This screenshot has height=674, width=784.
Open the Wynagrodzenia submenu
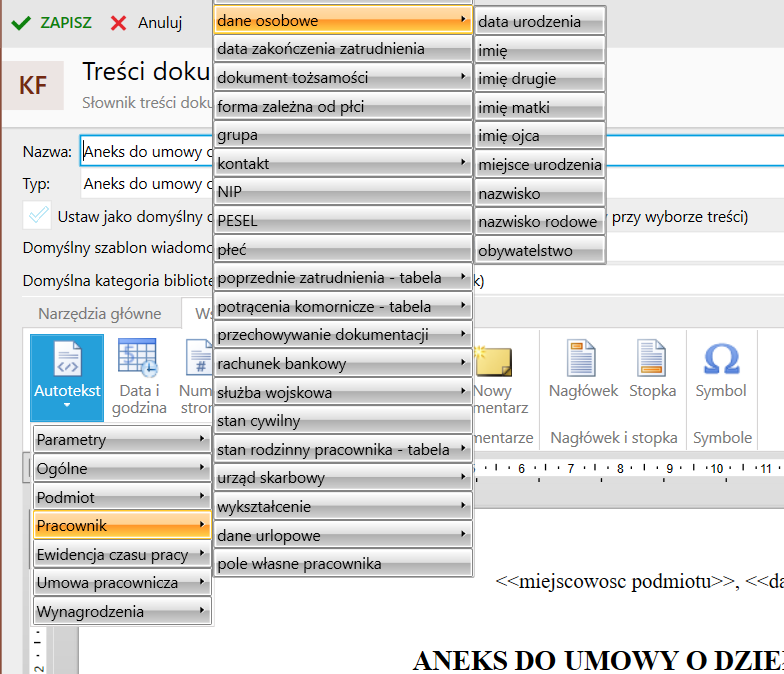(x=122, y=611)
